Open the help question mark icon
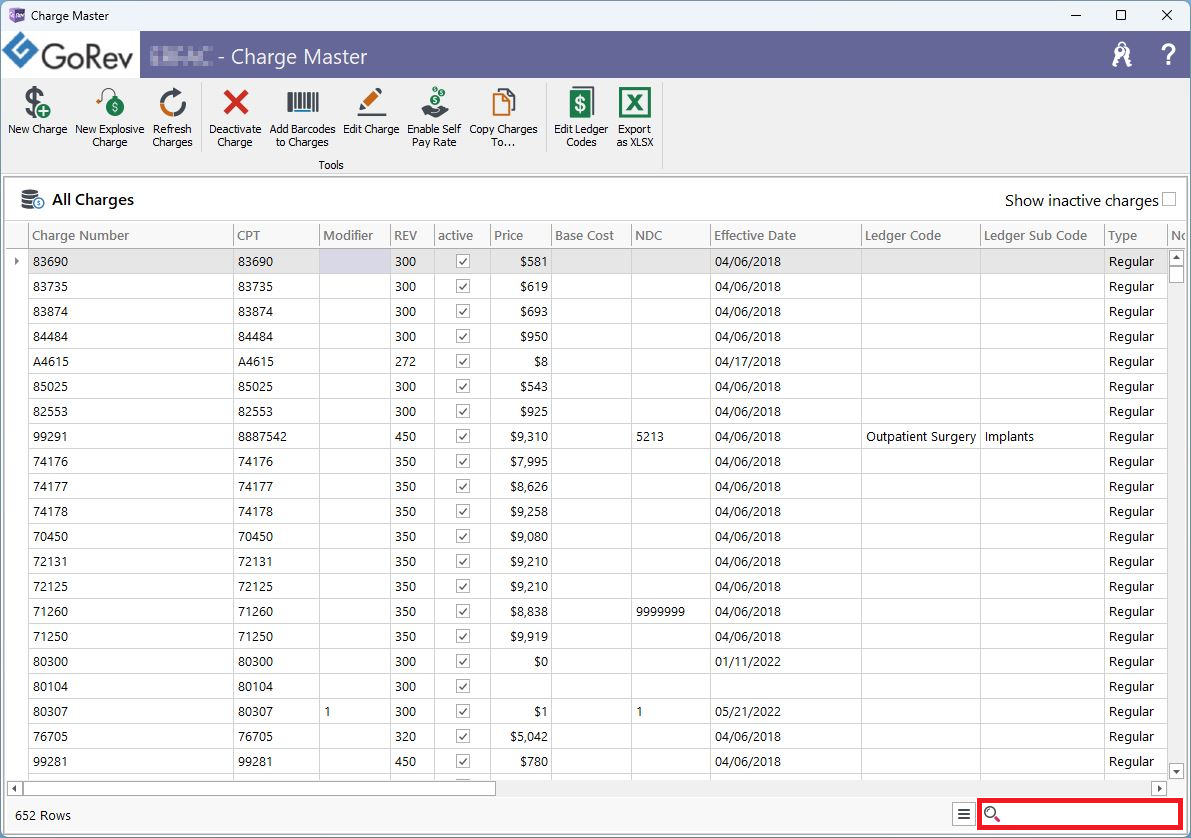The image size is (1191, 838). point(1168,55)
